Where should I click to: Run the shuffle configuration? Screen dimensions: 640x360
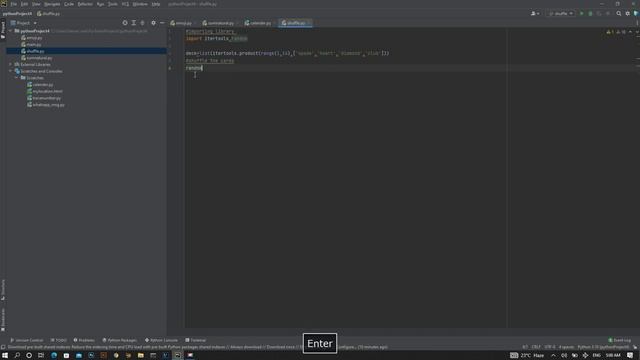(x=582, y=13)
